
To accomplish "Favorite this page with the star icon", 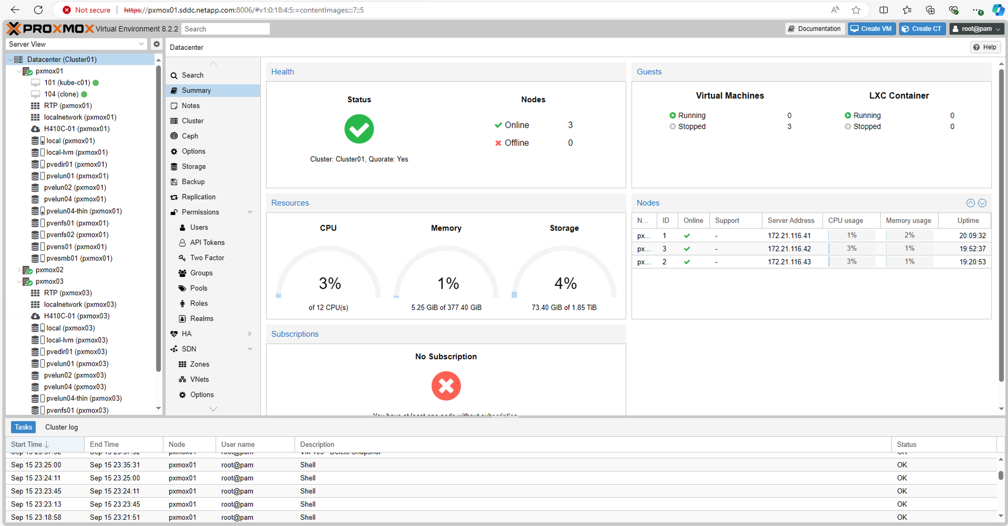I will pos(856,10).
